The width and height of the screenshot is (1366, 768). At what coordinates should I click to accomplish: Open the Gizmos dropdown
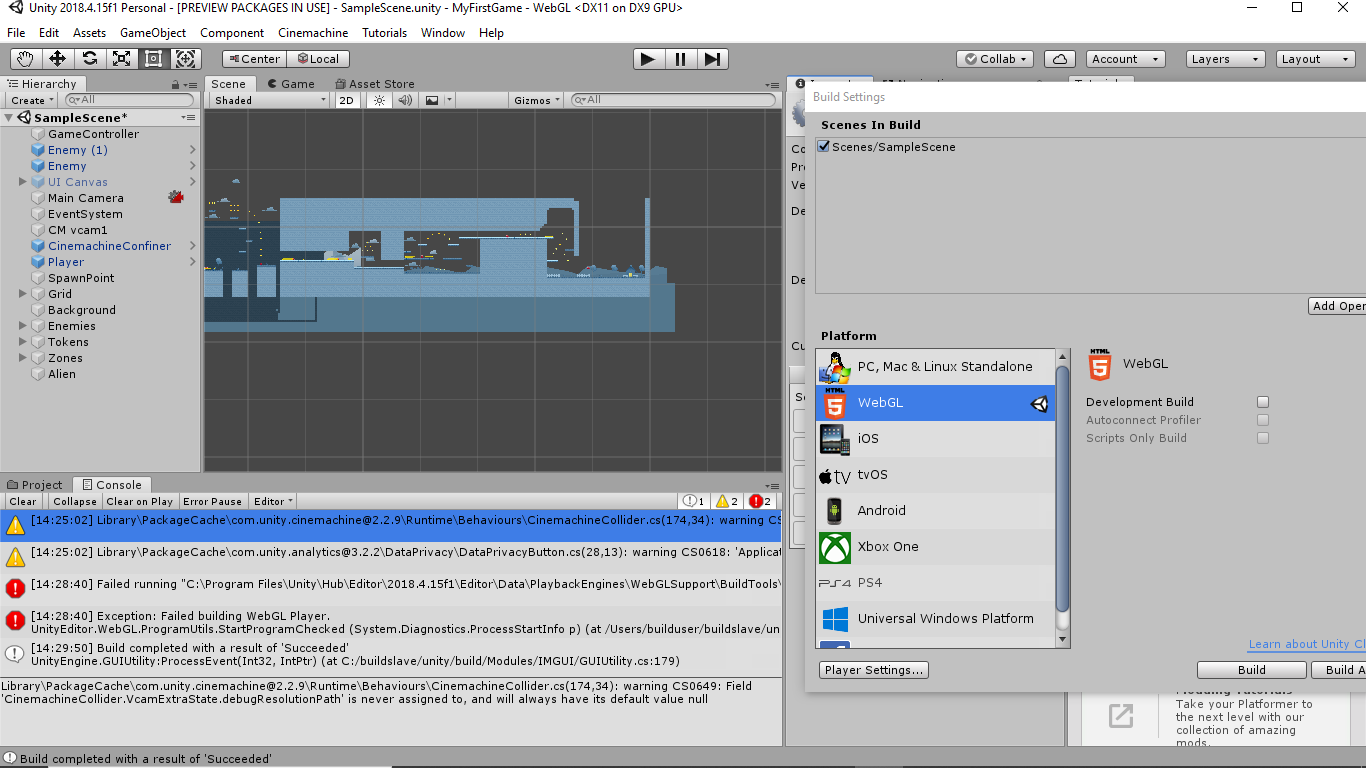537,100
